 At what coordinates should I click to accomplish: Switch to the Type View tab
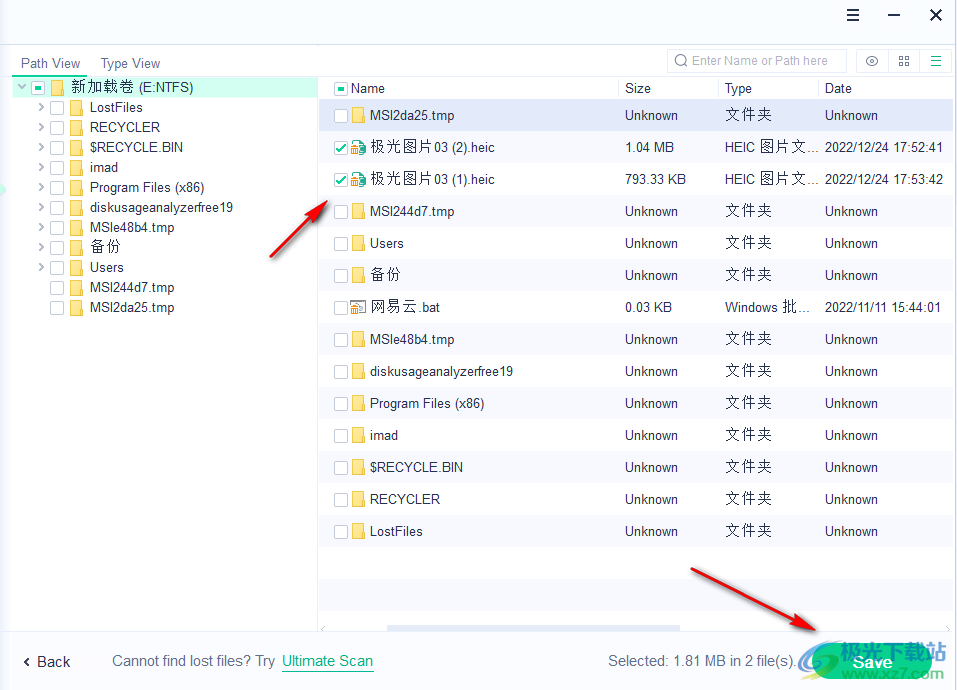pos(129,62)
